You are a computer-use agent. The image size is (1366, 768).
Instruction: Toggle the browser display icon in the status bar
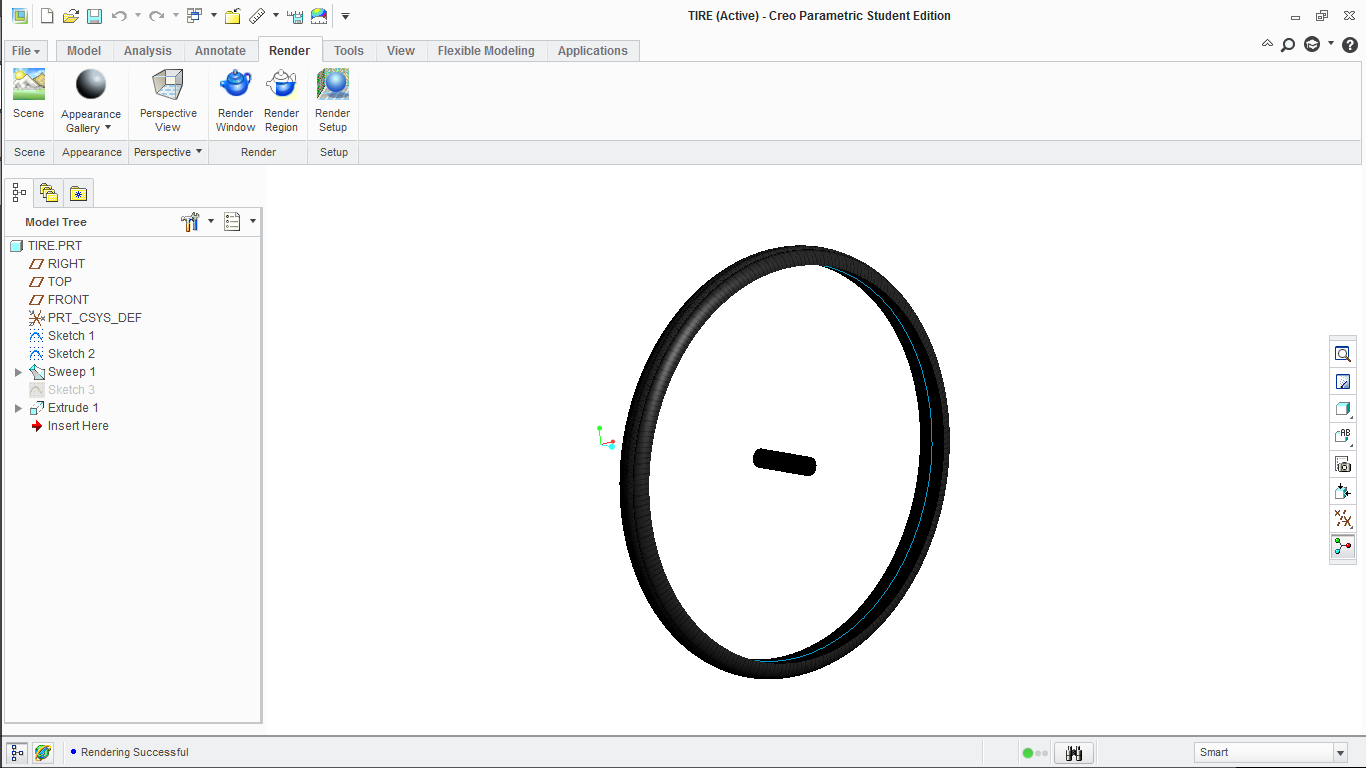pyautogui.click(x=43, y=753)
